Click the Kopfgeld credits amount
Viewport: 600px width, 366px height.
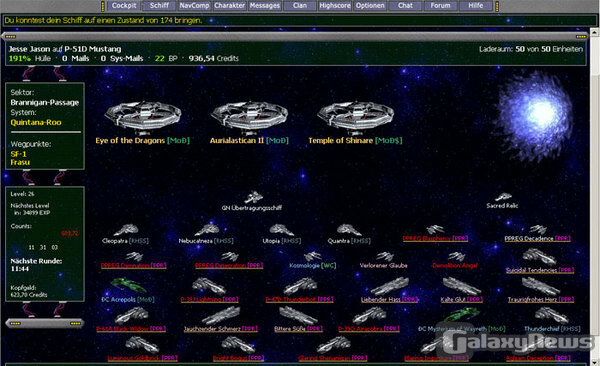click(x=29, y=295)
